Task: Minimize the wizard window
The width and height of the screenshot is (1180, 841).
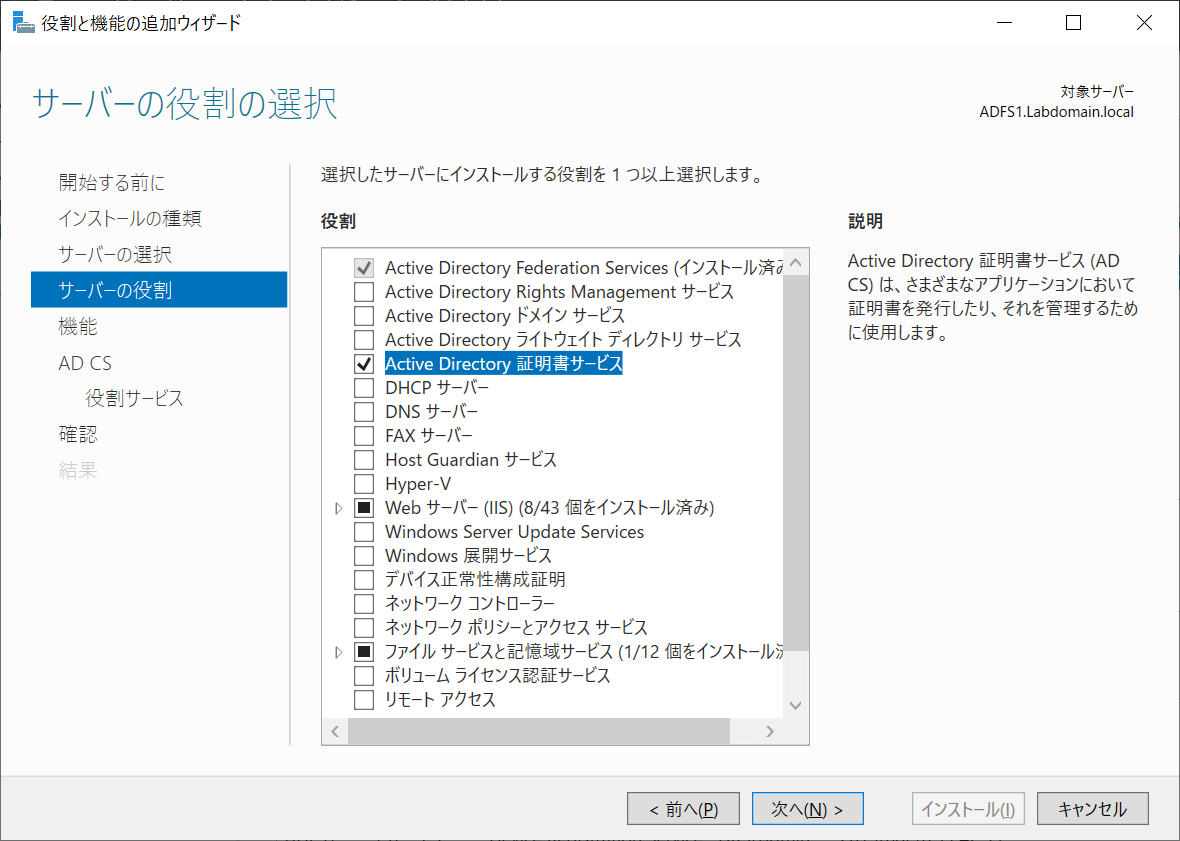Action: pos(1004,23)
